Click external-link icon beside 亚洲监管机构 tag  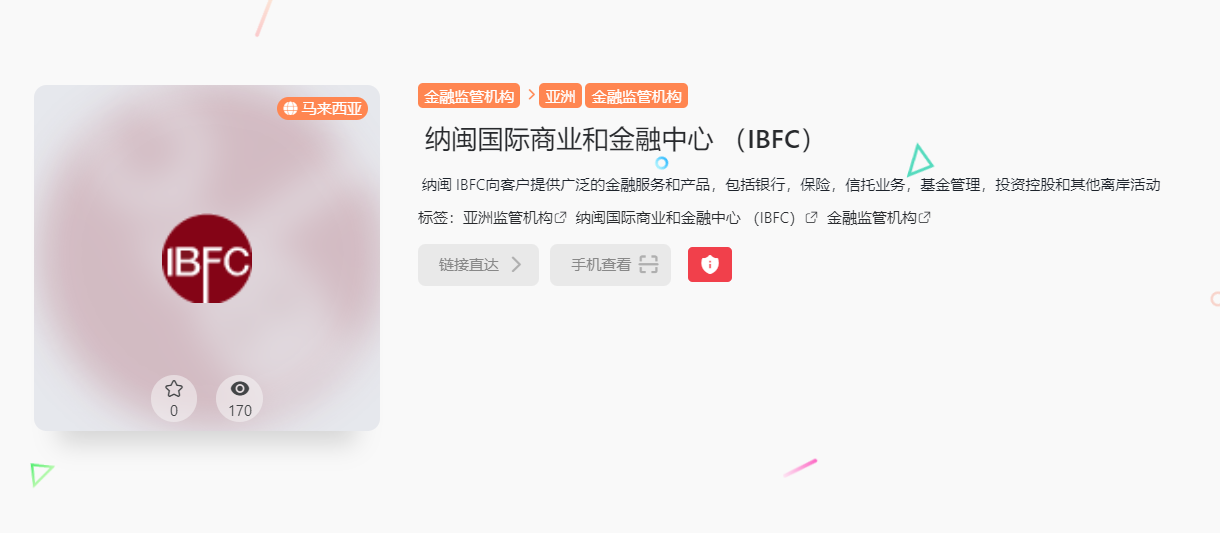pyautogui.click(x=561, y=217)
